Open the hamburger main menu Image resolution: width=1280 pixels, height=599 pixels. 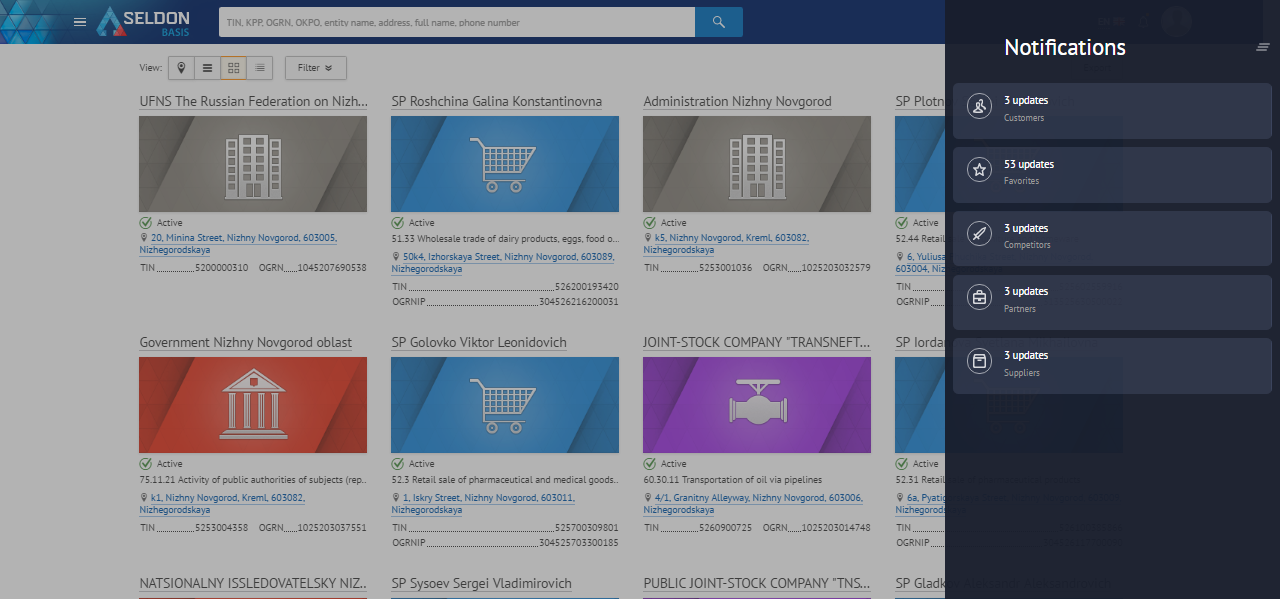click(x=80, y=22)
